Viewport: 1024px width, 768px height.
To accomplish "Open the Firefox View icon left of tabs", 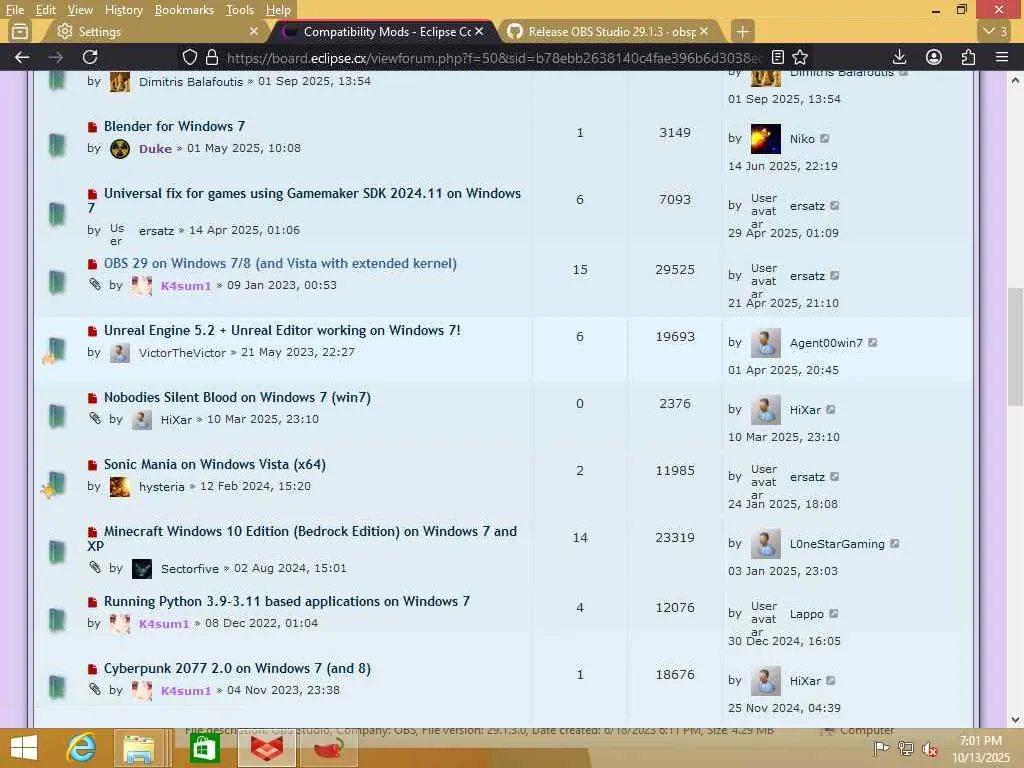I will point(20,31).
